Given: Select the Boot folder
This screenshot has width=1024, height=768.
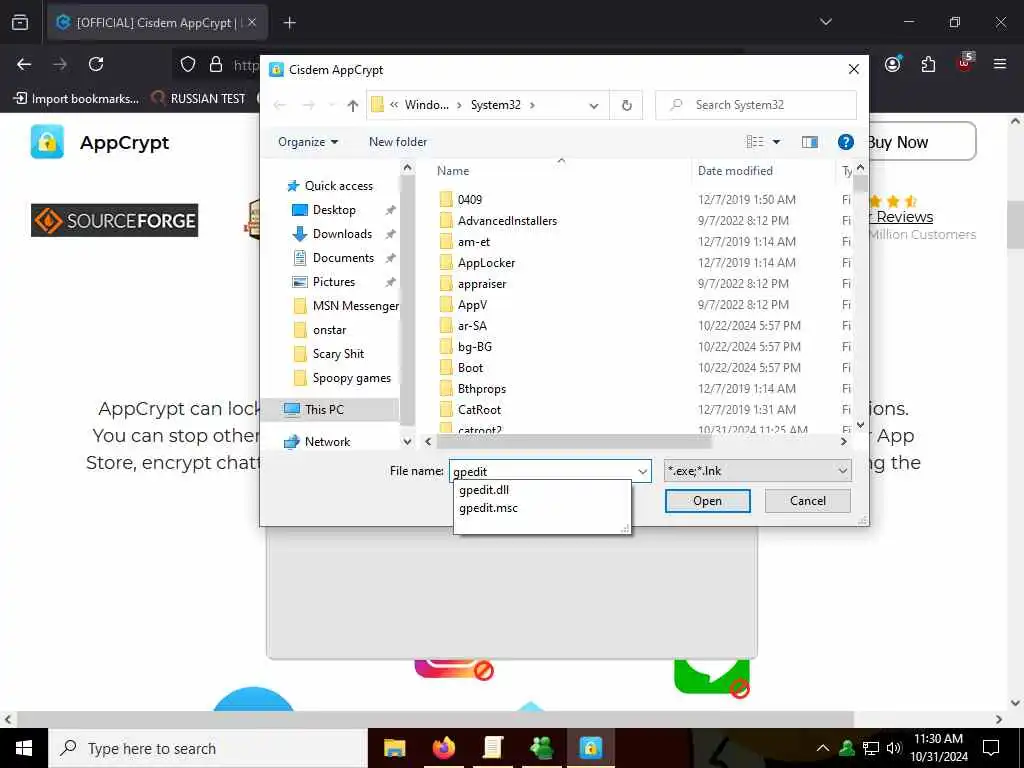Looking at the screenshot, I should (470, 368).
